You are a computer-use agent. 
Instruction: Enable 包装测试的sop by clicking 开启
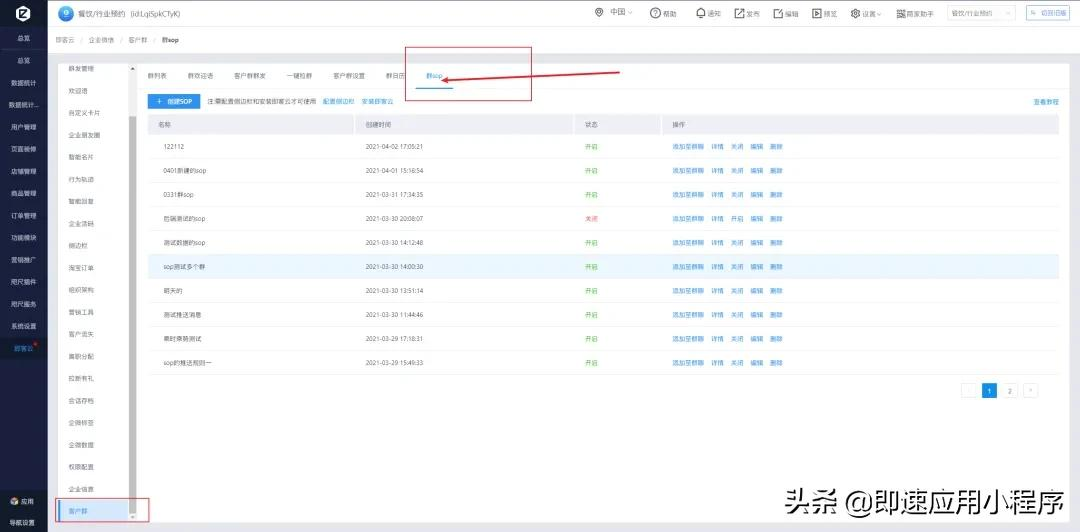coord(737,218)
